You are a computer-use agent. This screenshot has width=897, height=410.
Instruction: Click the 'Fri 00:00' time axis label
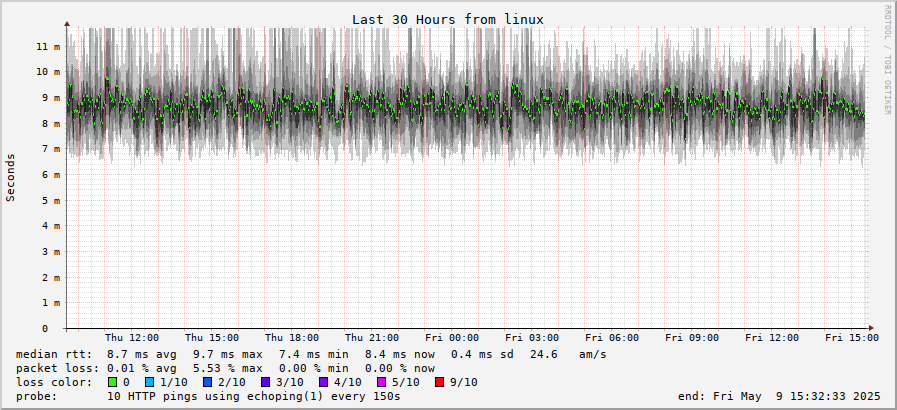click(x=452, y=338)
